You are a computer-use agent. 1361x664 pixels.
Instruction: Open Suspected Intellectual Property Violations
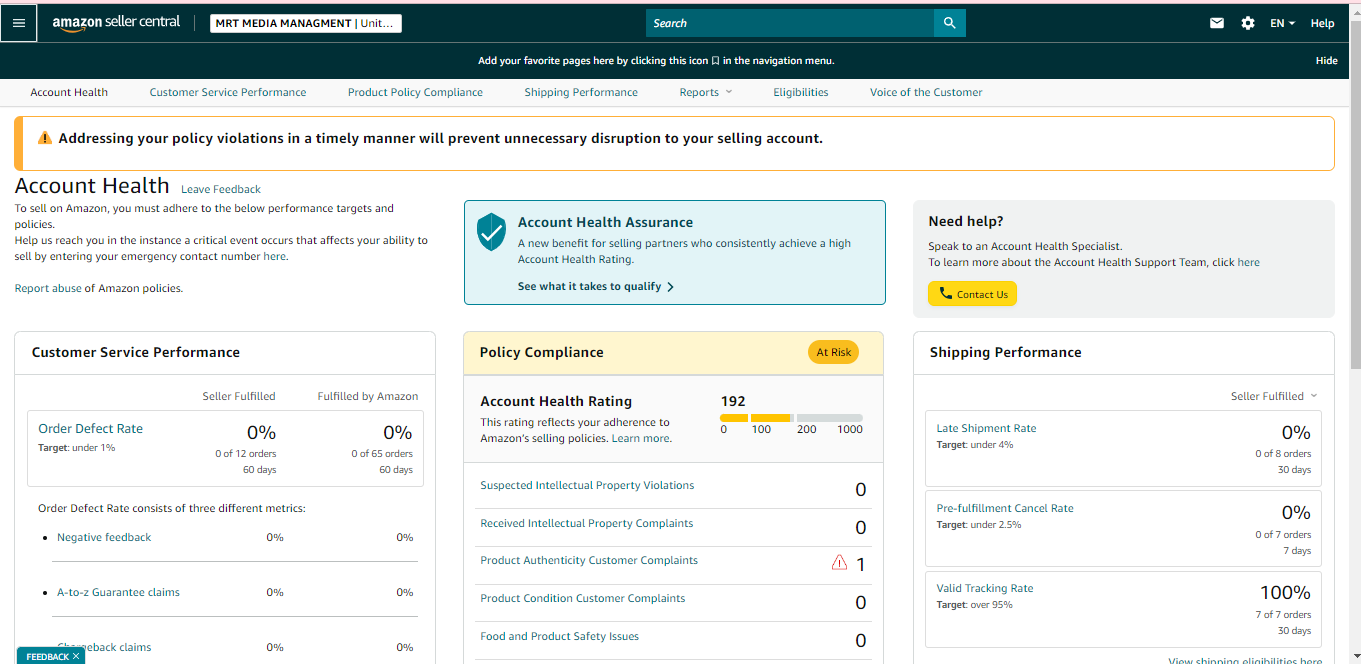(587, 485)
